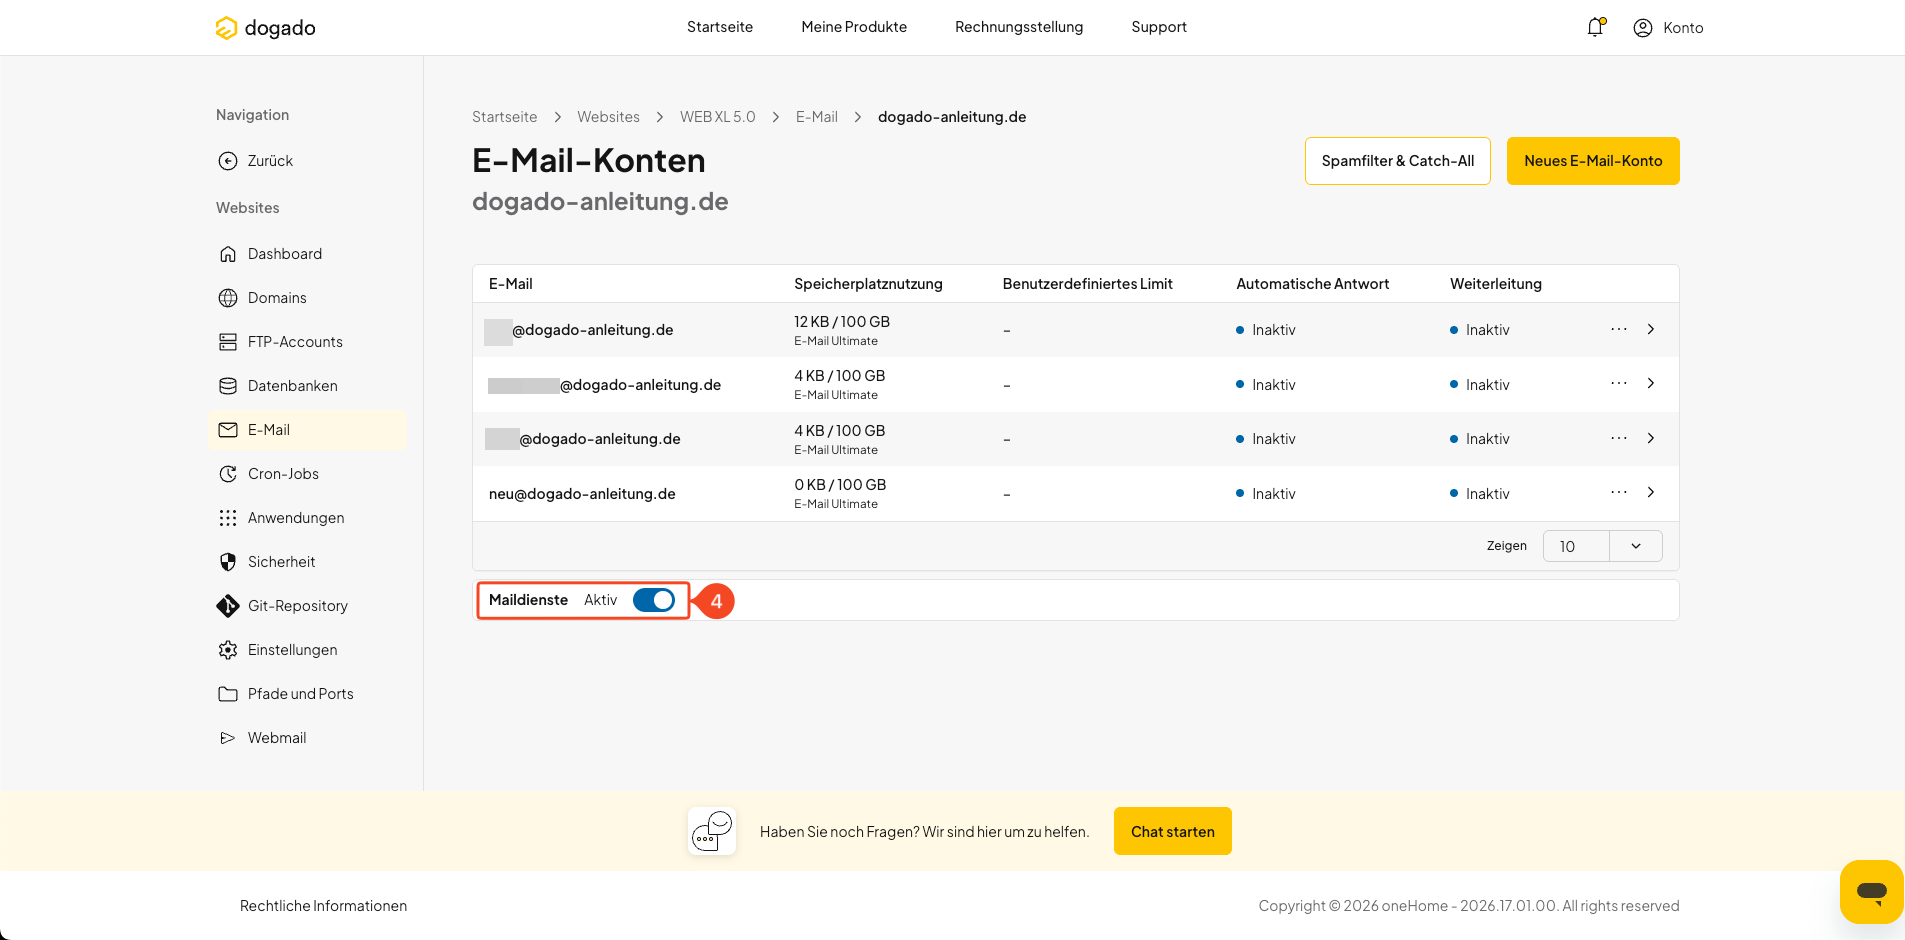The height and width of the screenshot is (940, 1905).
Task: Click the Dashboard house icon
Action: 228,254
